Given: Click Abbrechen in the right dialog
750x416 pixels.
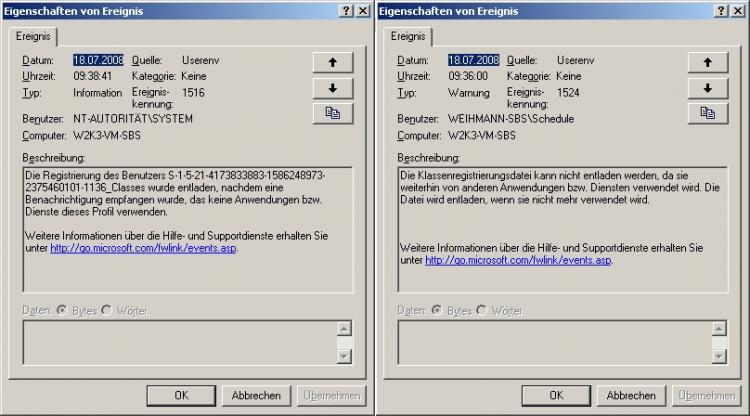Looking at the screenshot, I should pyautogui.click(x=631, y=395).
